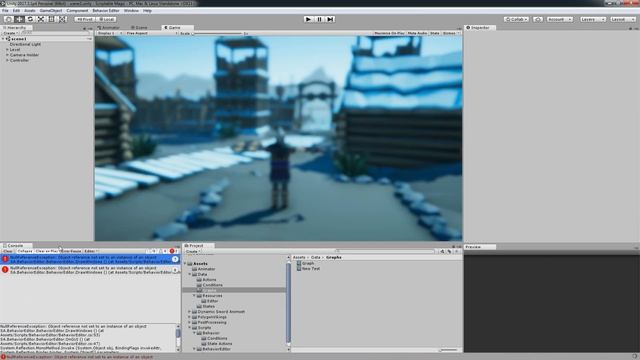Toggle Collapse in Console
Screen dimensions: 640x360
click(x=24, y=251)
